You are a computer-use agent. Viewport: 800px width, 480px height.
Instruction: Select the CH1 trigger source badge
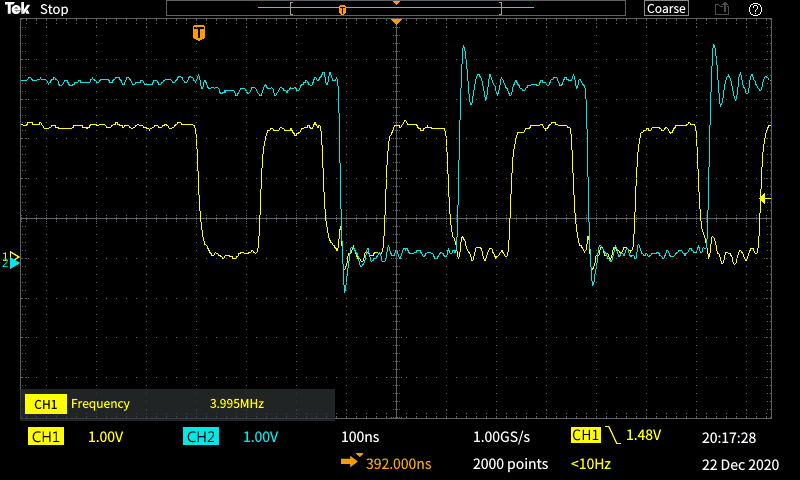[584, 436]
